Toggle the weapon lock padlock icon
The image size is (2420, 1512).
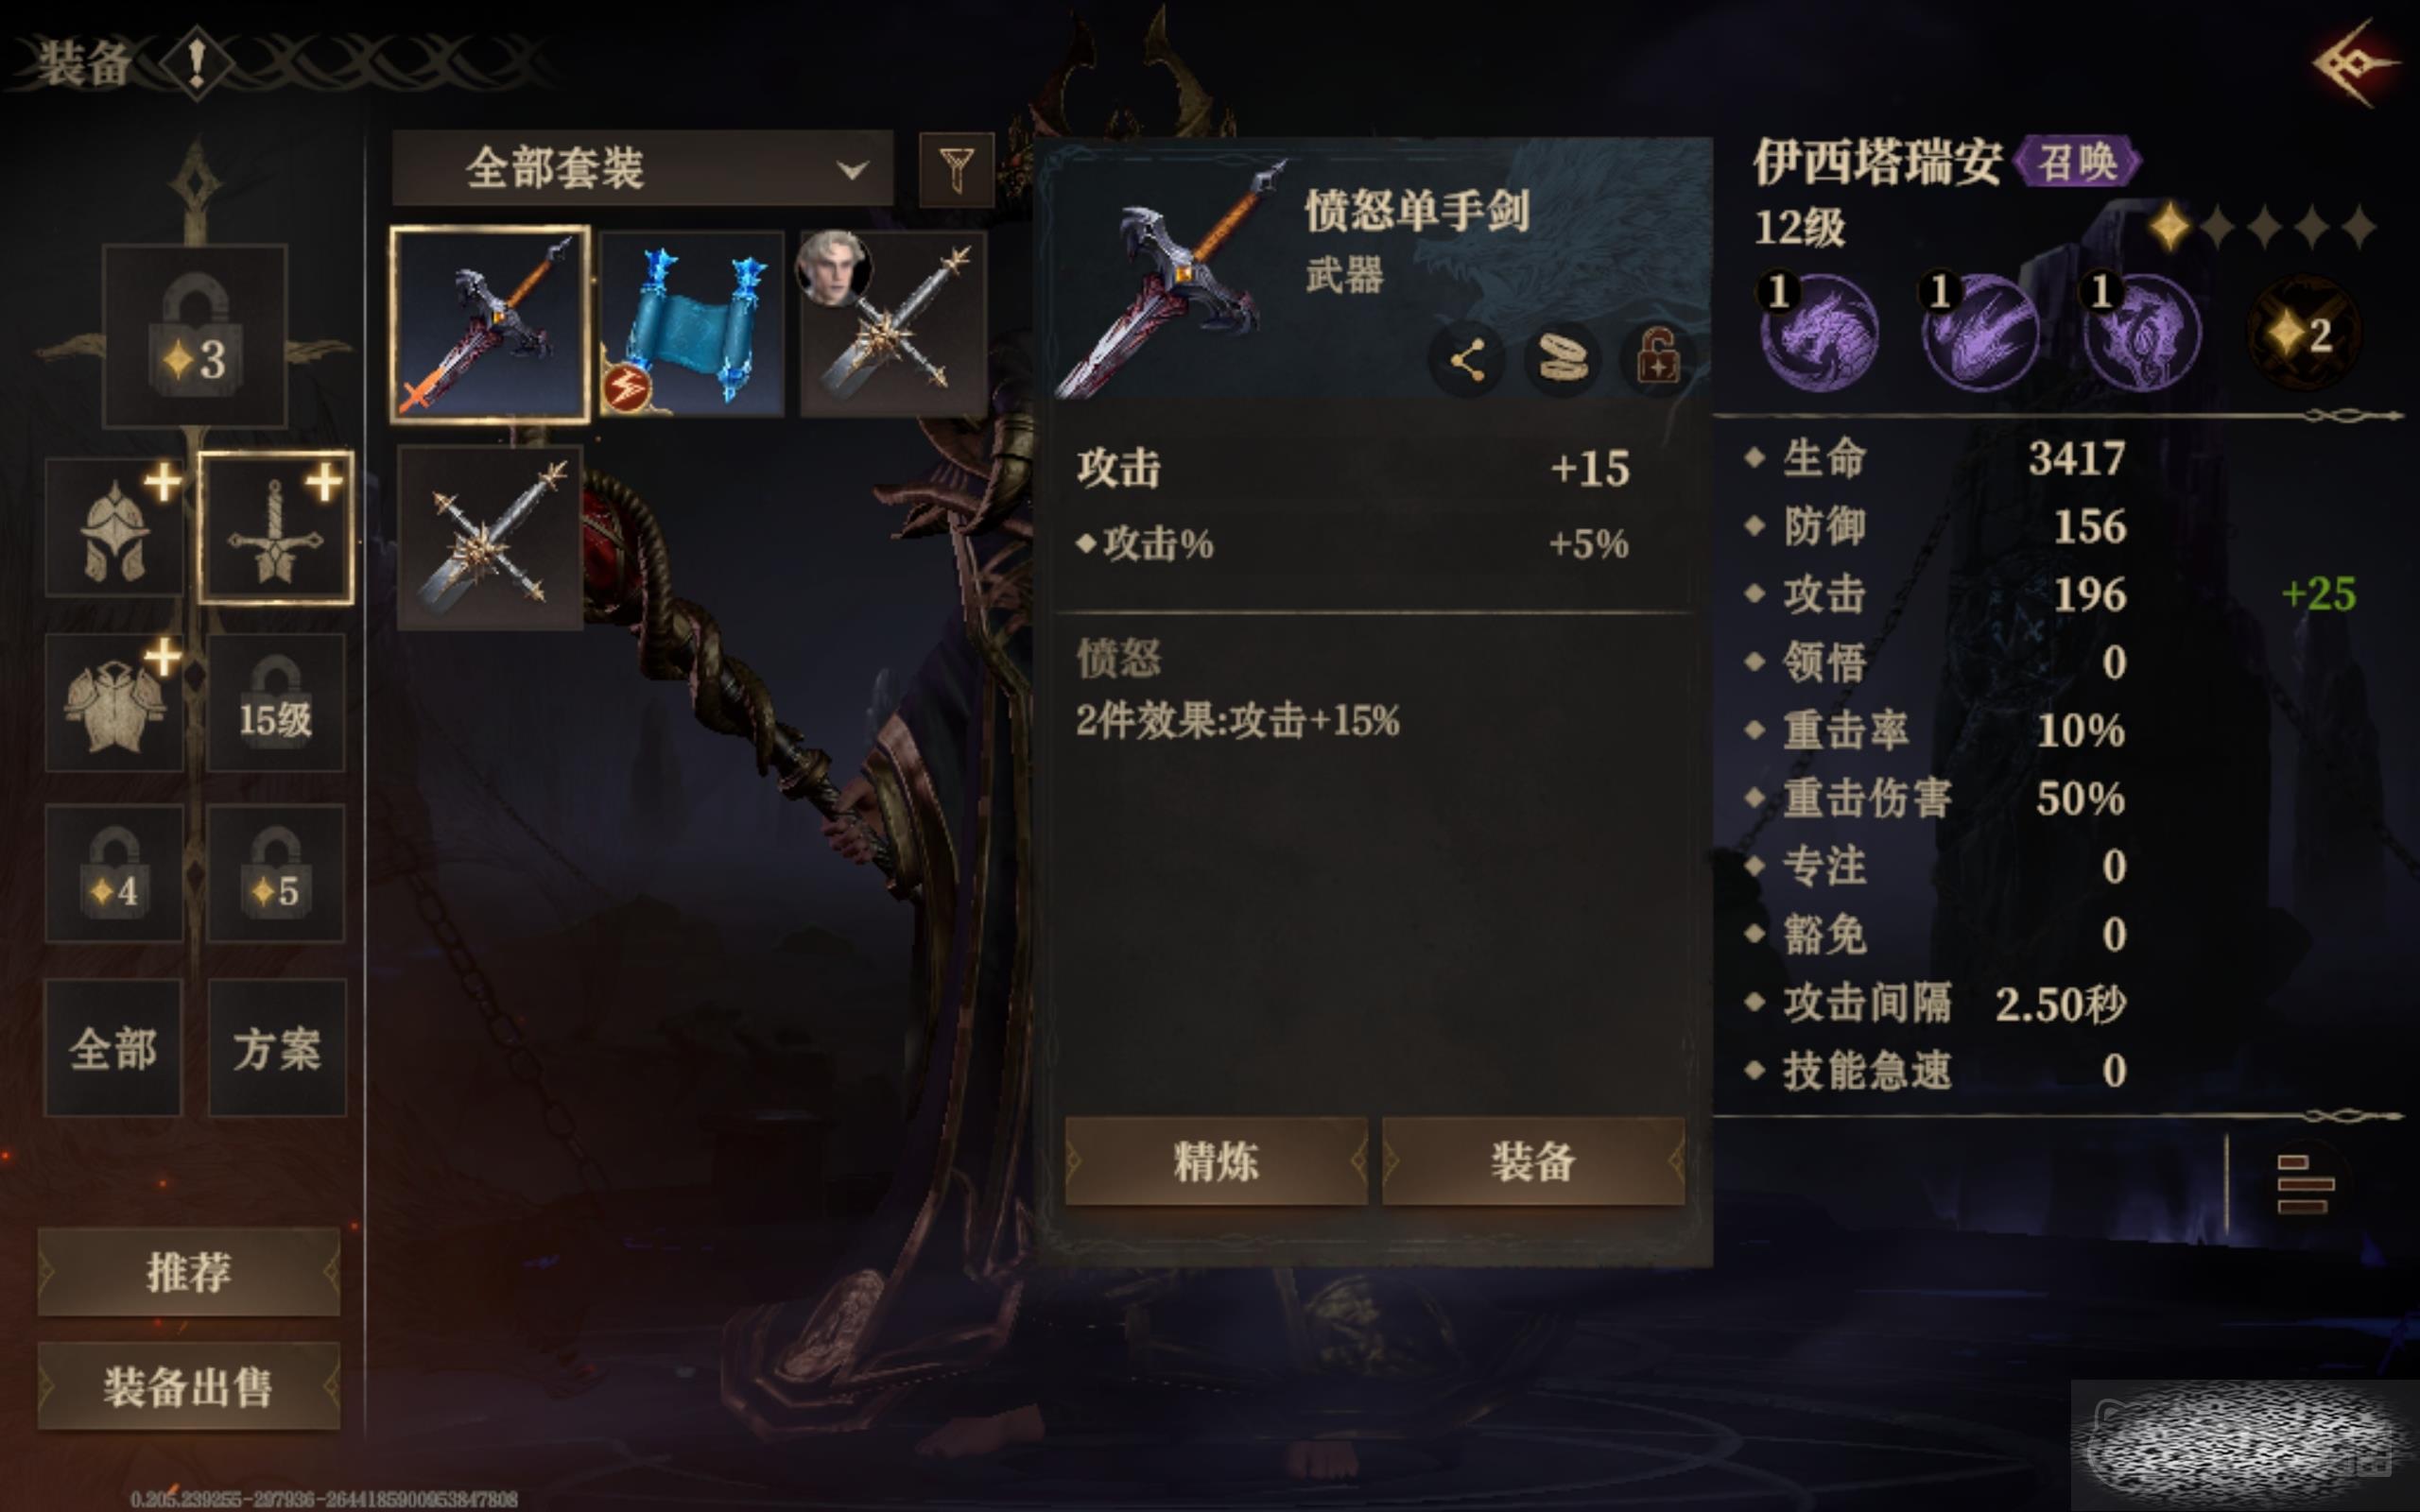pyautogui.click(x=1657, y=358)
